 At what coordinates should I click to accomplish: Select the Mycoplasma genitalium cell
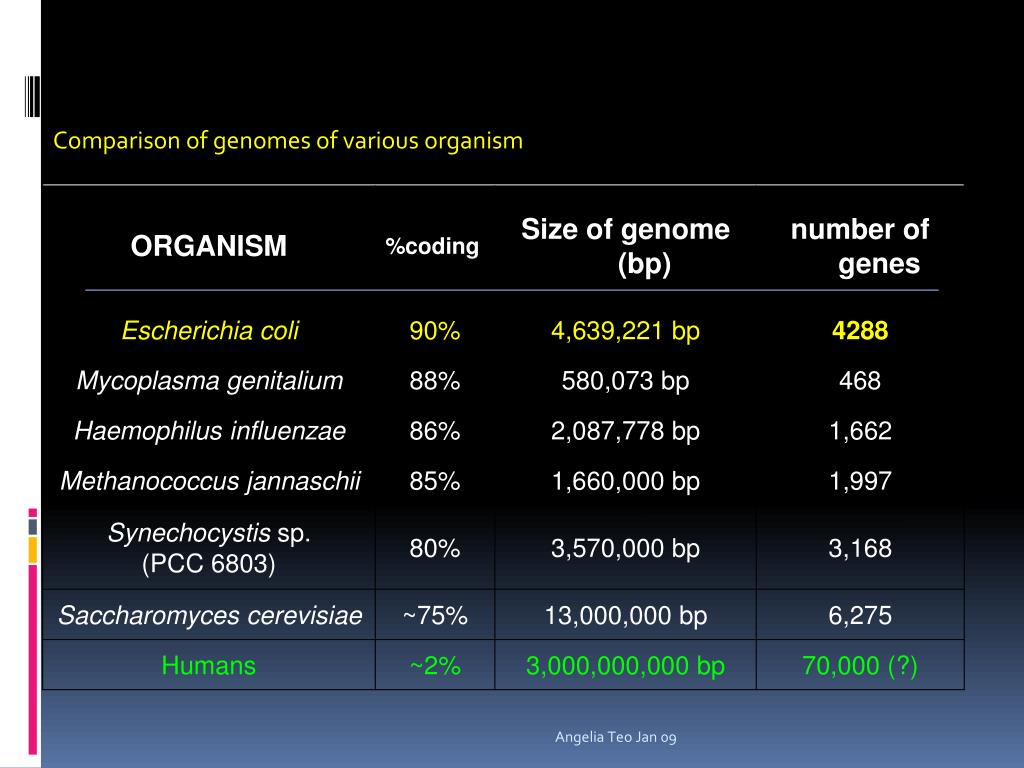[x=210, y=381]
